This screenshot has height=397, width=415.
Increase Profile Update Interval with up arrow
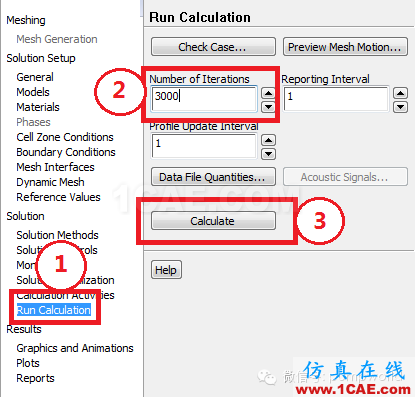[x=268, y=140]
